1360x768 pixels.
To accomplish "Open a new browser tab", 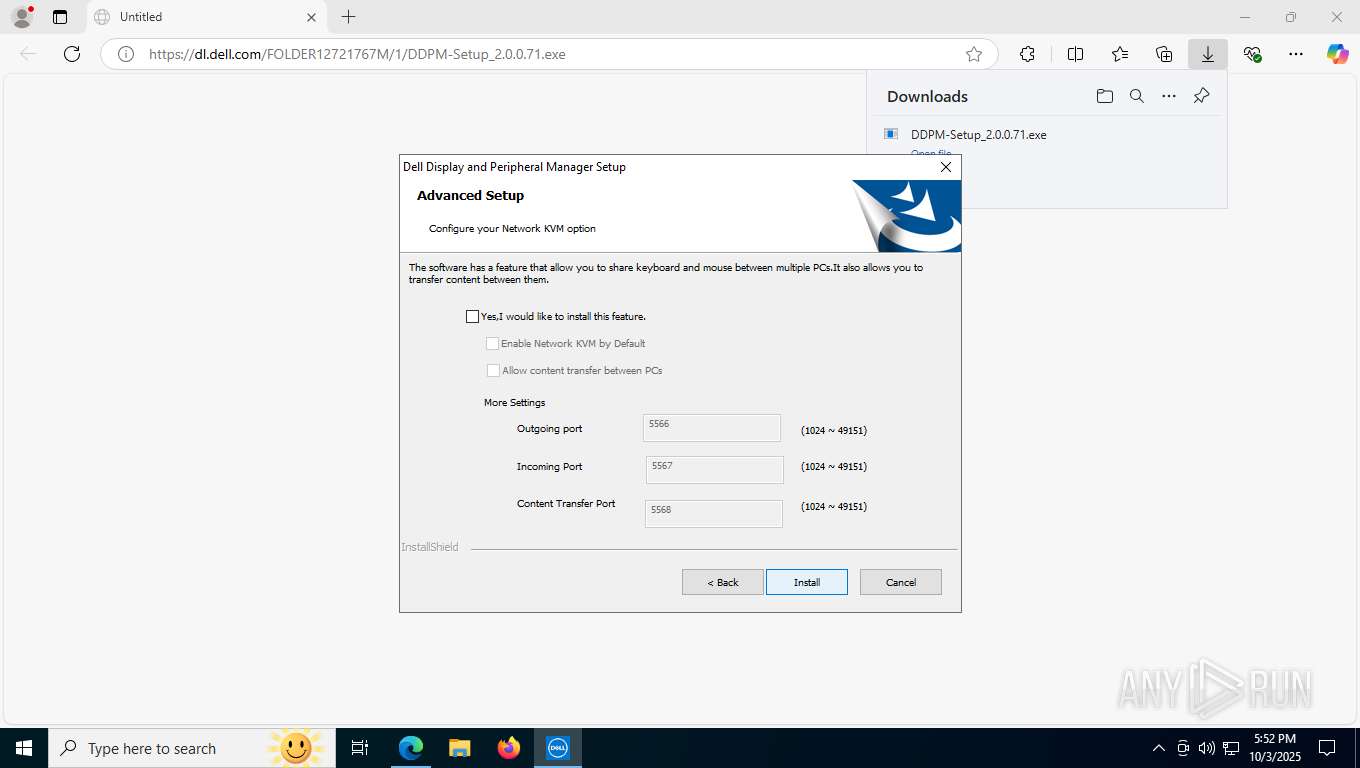I will (348, 17).
